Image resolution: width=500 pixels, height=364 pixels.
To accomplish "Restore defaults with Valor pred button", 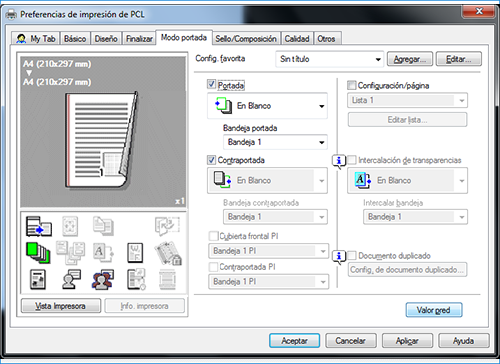I will (x=434, y=310).
